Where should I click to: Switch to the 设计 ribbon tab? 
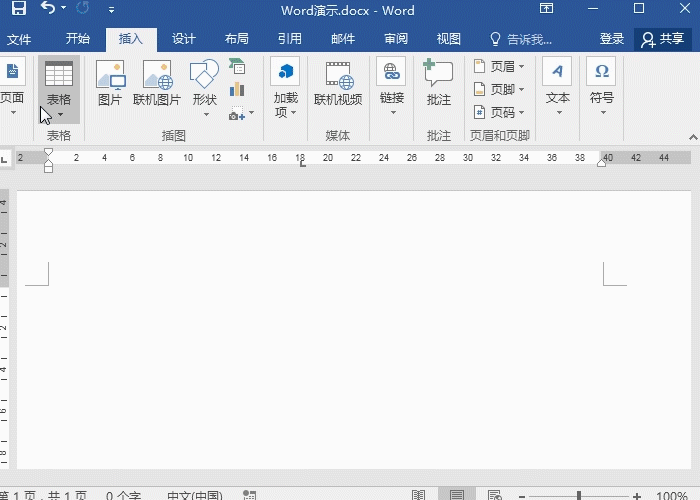(183, 39)
